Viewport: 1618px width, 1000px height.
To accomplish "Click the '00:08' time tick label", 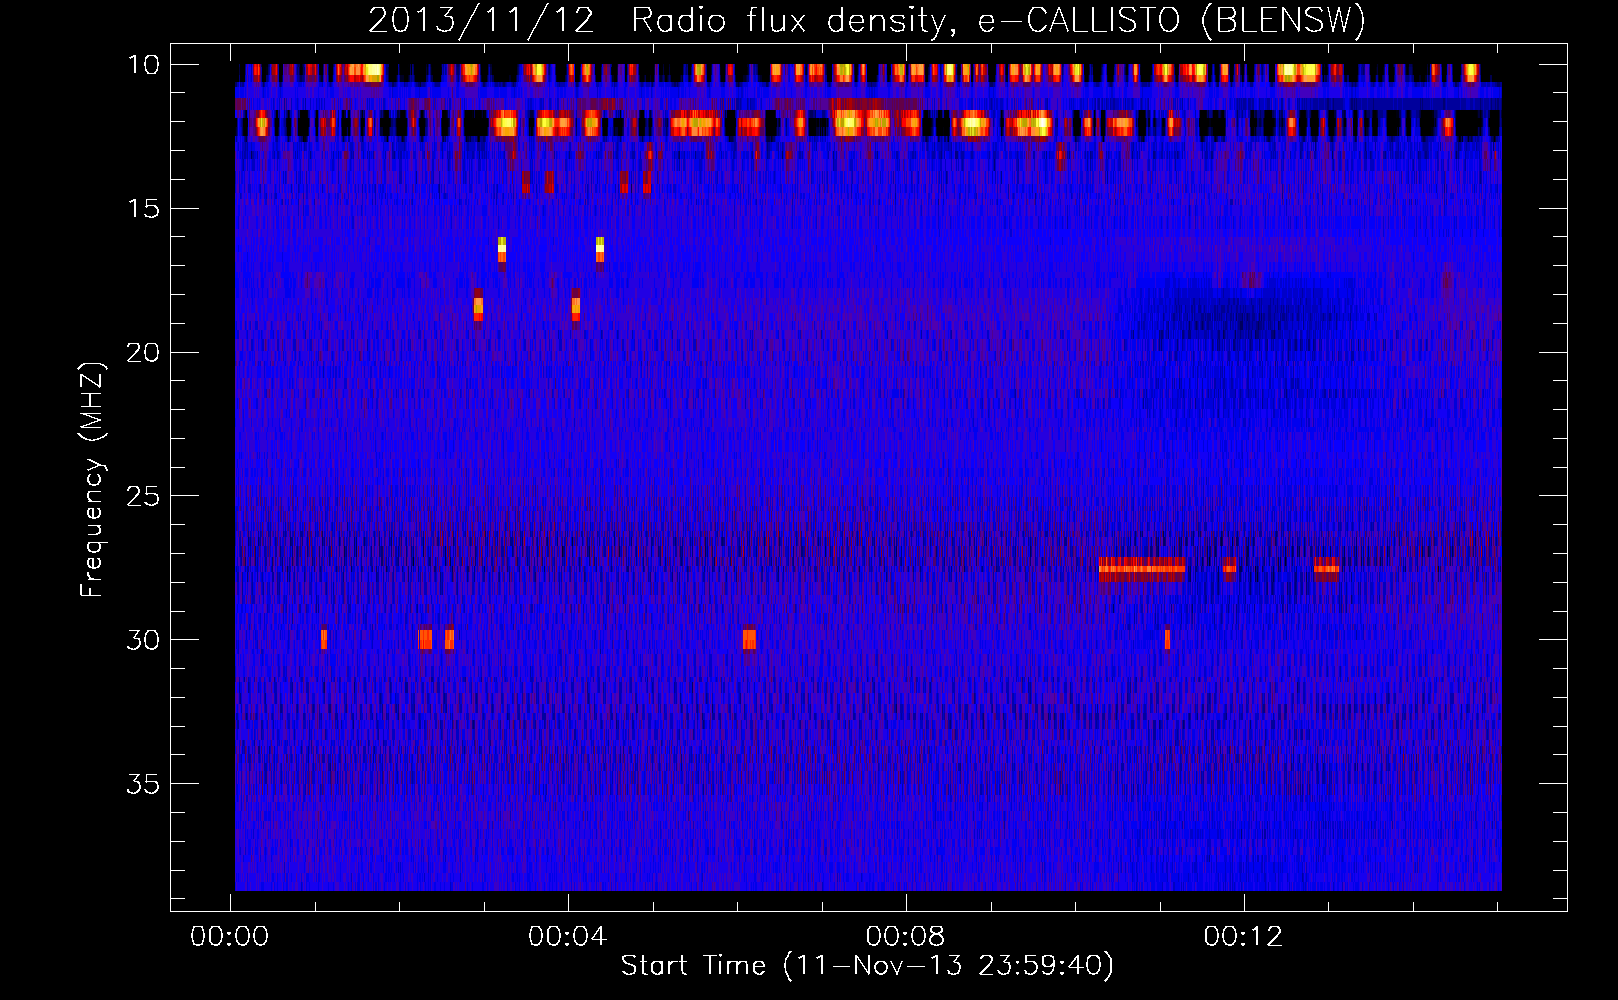I will tap(906, 937).
